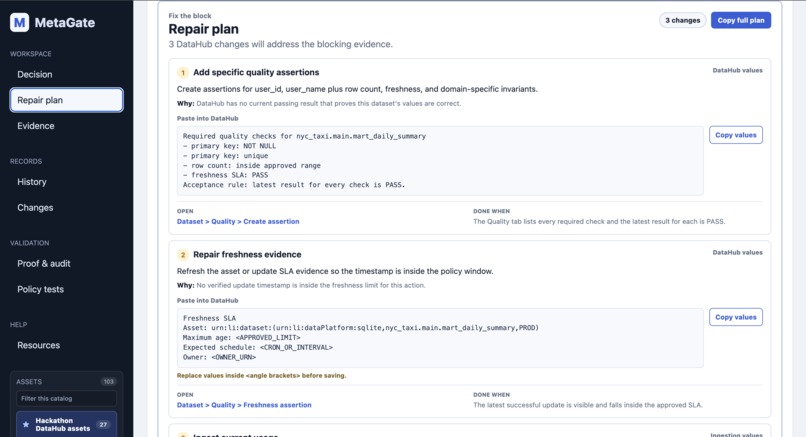Open Dataset > Quality > Freshness assertion link
806x437 pixels.
(x=244, y=405)
